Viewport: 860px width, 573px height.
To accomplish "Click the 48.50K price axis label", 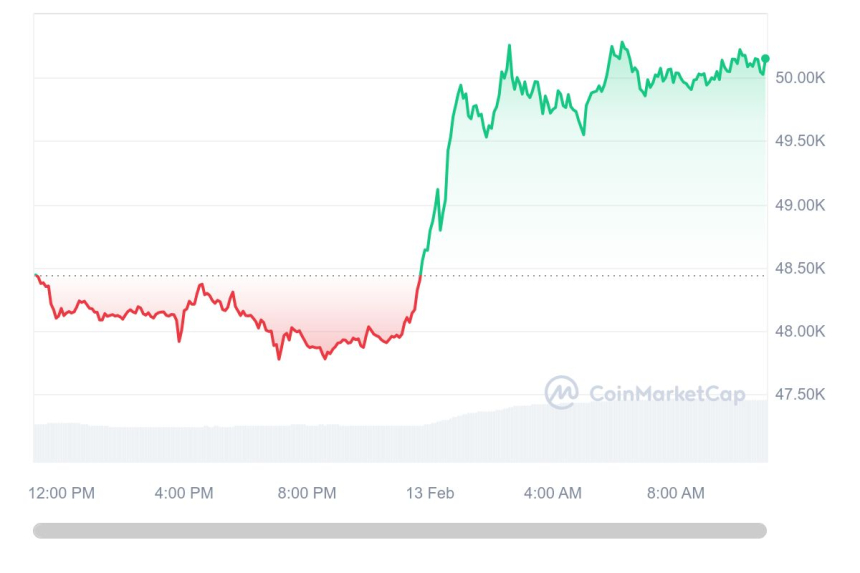I will (x=800, y=268).
